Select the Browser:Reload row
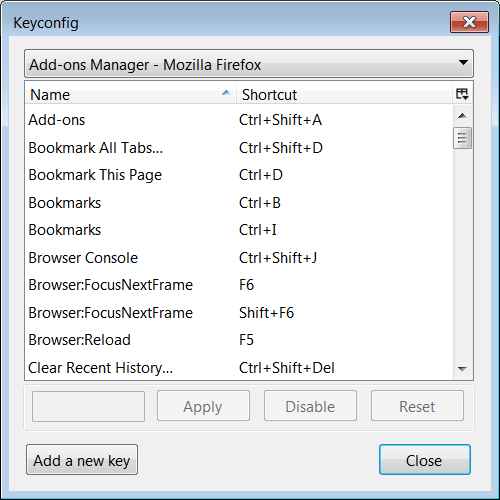This screenshot has width=500, height=500. coord(239,340)
